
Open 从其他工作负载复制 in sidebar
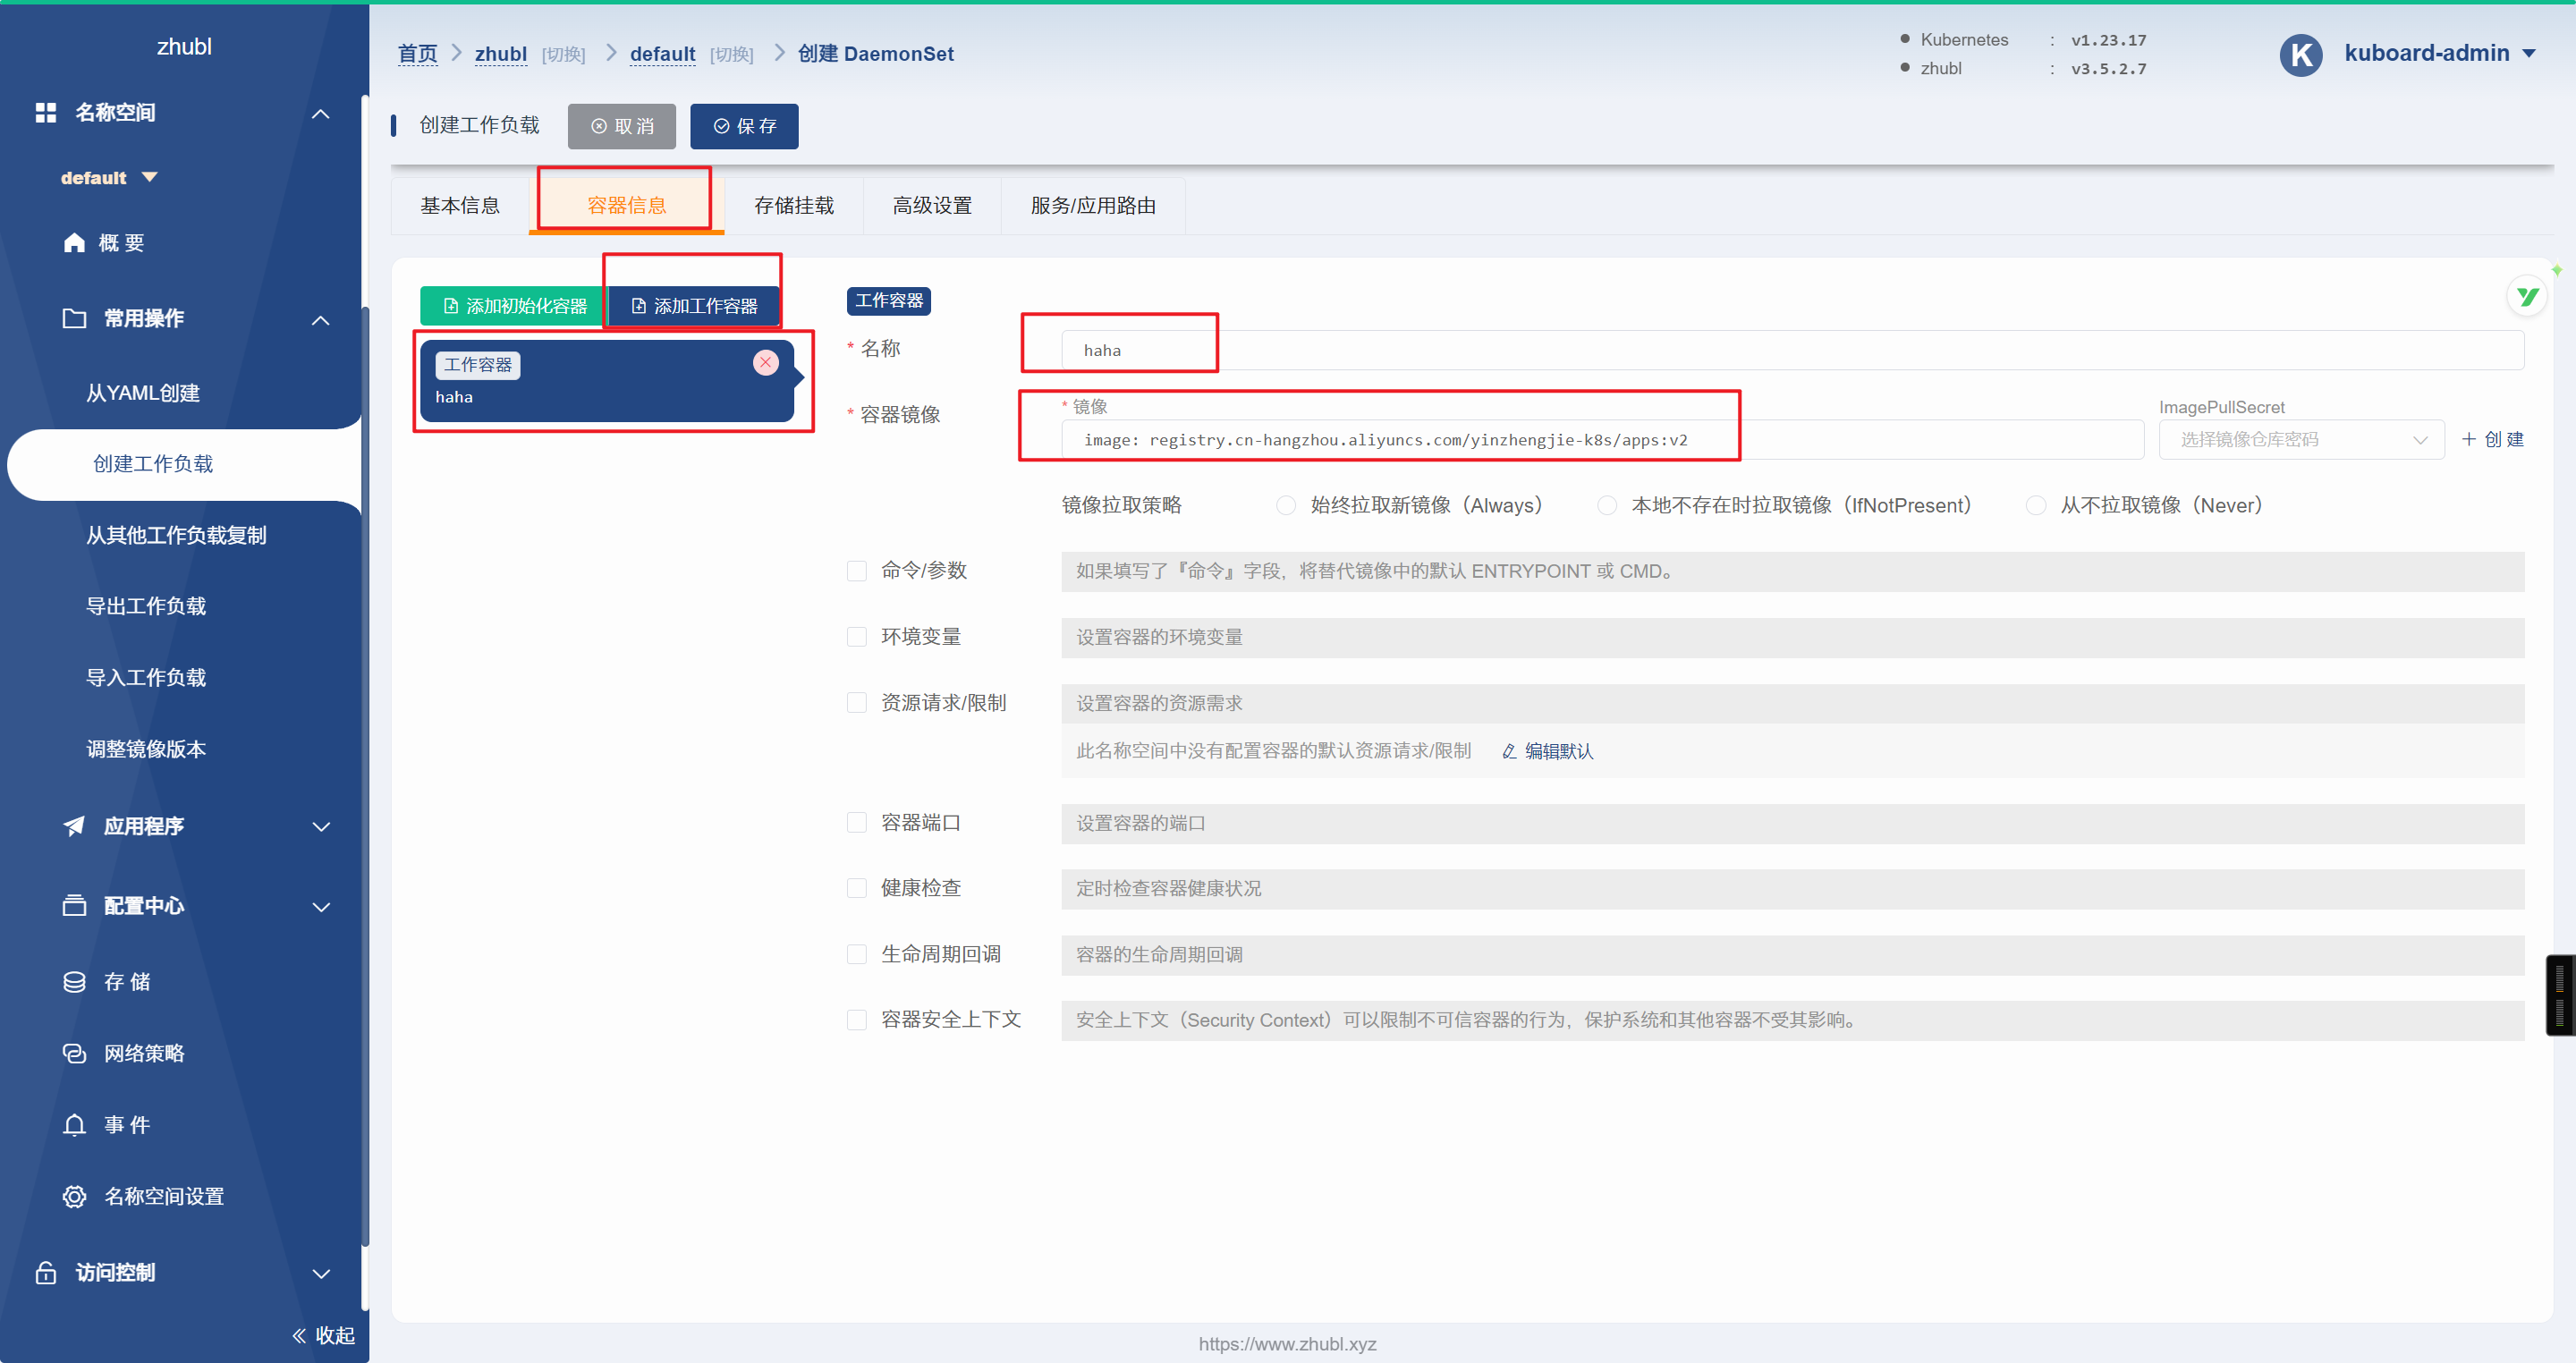click(x=176, y=535)
